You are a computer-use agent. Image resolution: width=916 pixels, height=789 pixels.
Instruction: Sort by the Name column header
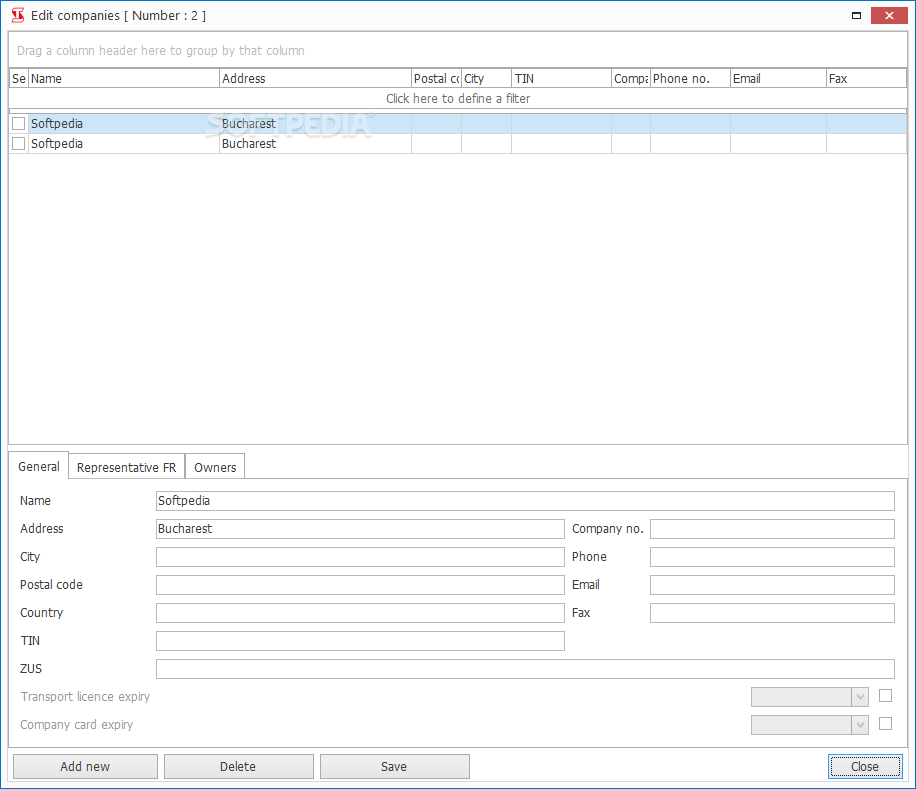[124, 78]
